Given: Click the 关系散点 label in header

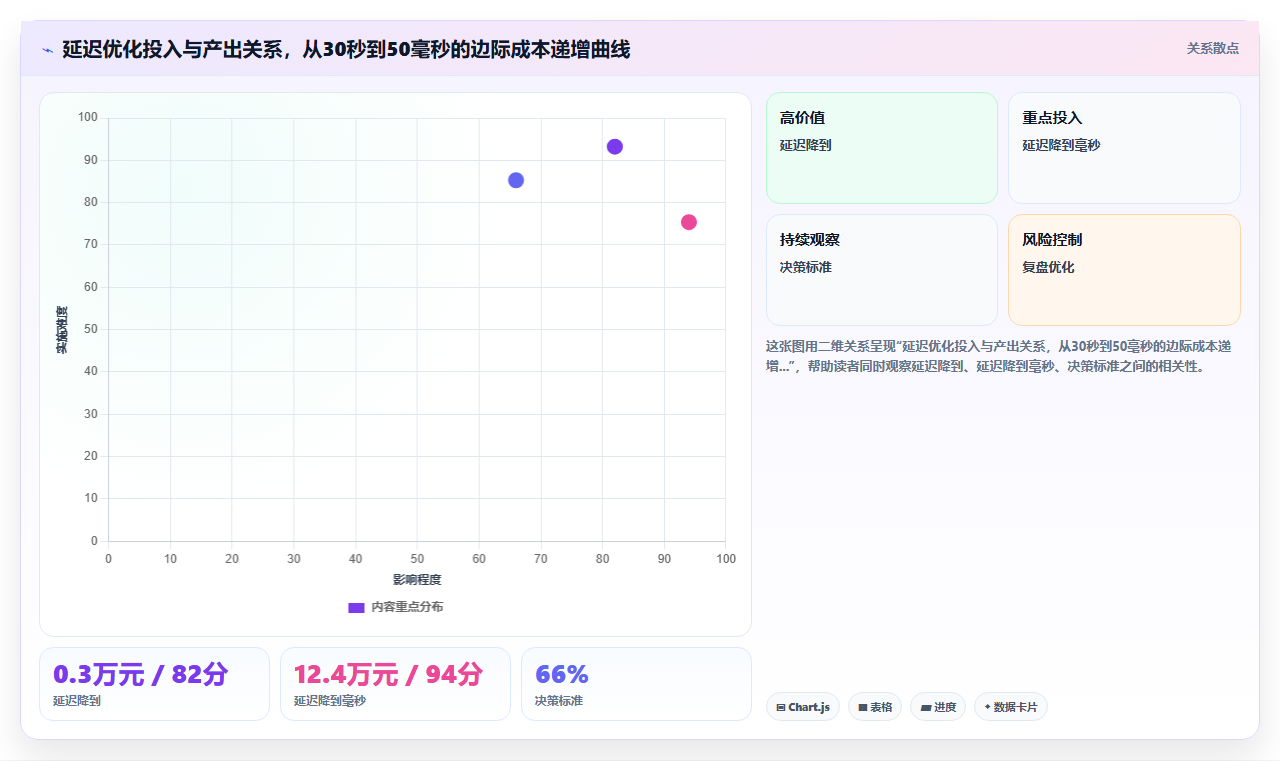Looking at the screenshot, I should tap(1212, 48).
